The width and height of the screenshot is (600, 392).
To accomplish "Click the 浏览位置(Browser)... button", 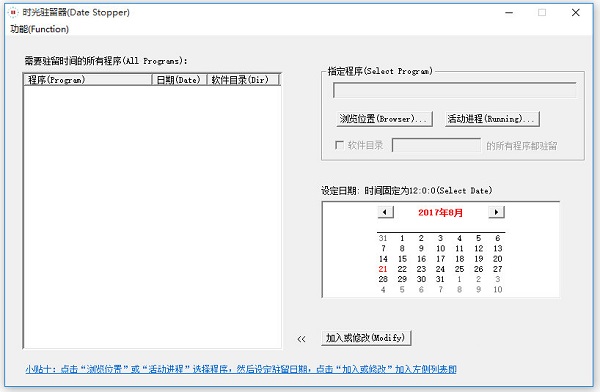I will (384, 119).
